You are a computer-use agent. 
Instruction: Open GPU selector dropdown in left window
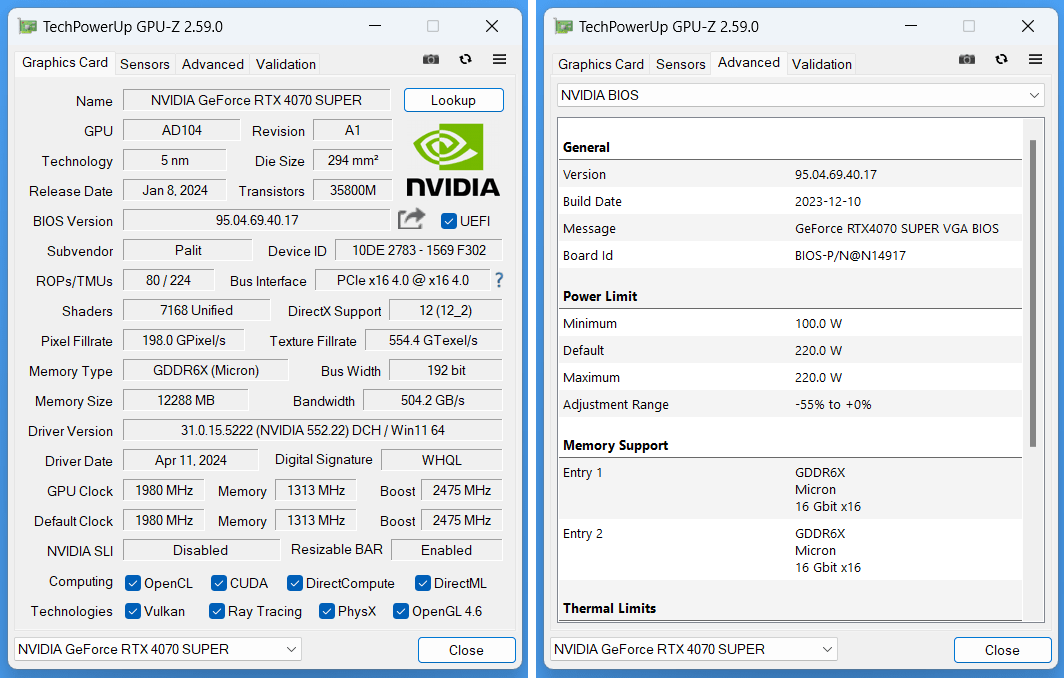[x=157, y=649]
